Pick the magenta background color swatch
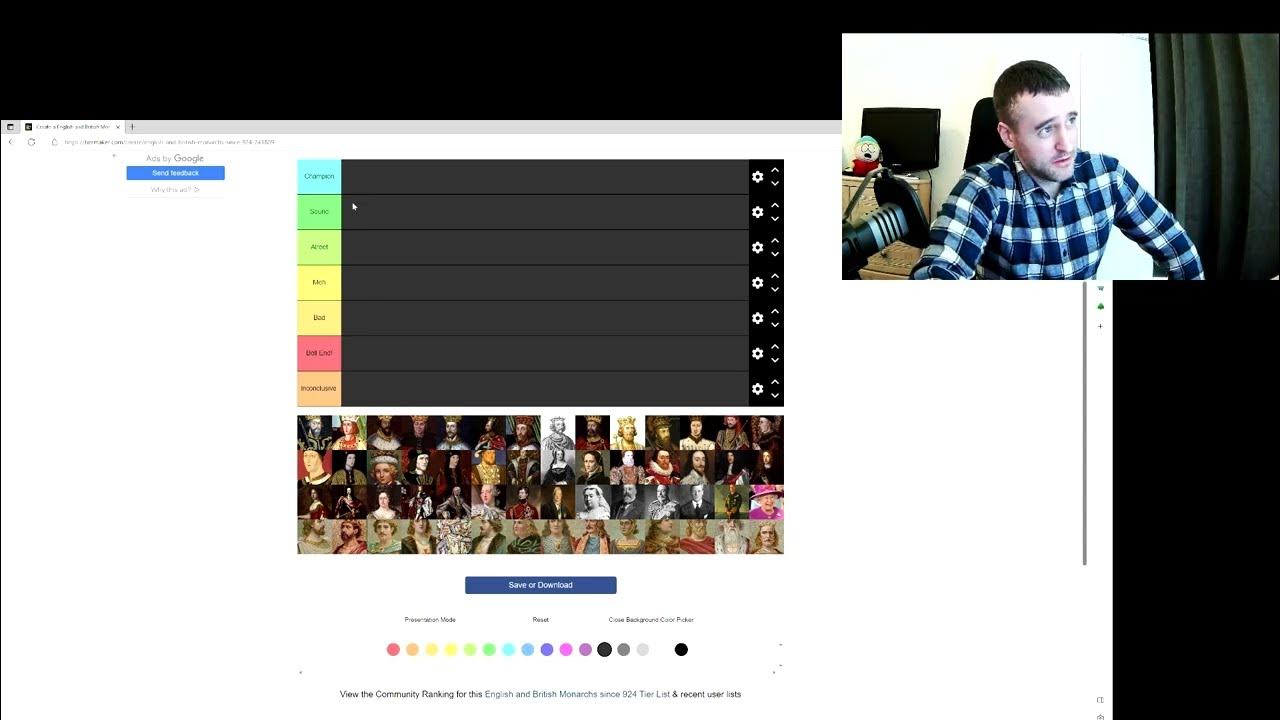This screenshot has width=1280, height=720. (x=566, y=650)
